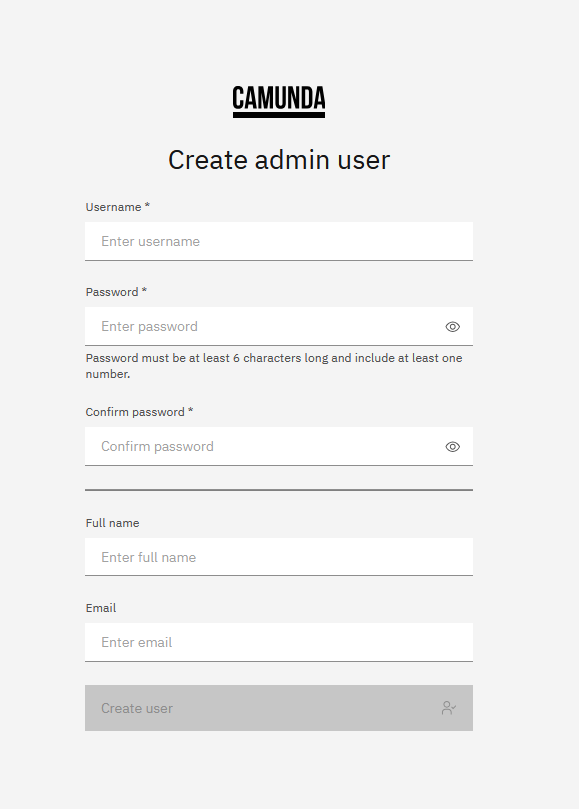Reveal the confirm password field contents
Screen dimensions: 579x809
(452, 446)
